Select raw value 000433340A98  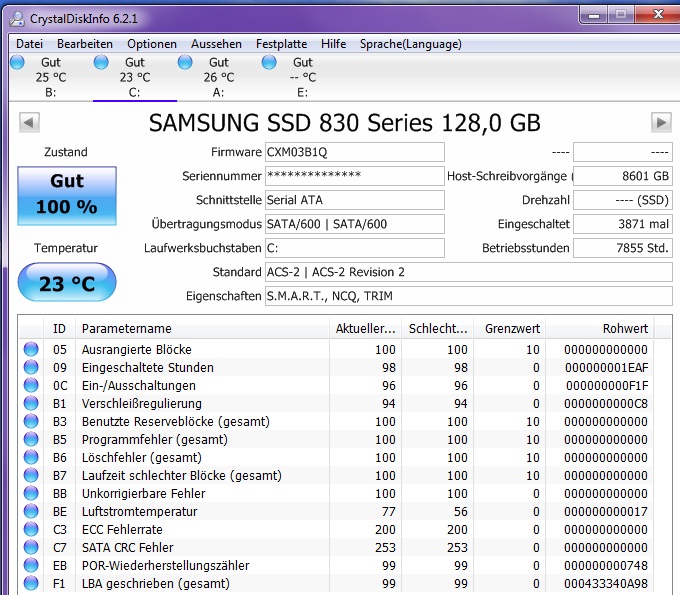tap(606, 584)
